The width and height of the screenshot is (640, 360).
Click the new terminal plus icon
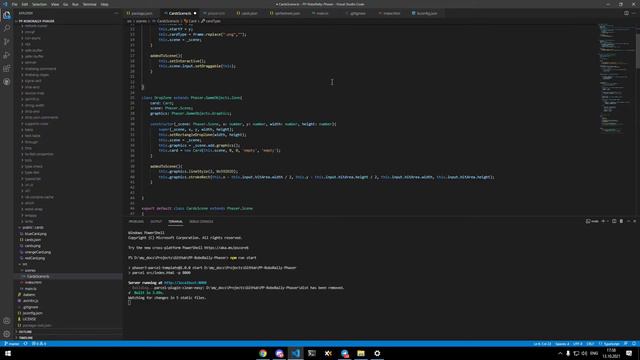click(x=603, y=221)
